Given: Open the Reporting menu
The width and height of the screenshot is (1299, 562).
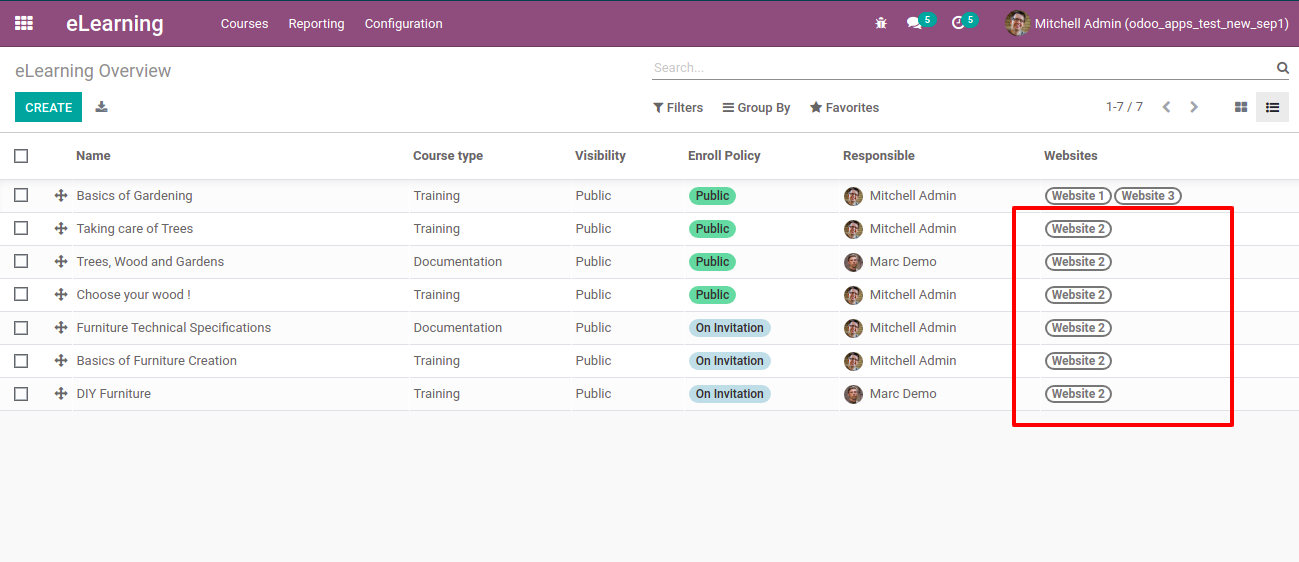Looking at the screenshot, I should pyautogui.click(x=316, y=24).
